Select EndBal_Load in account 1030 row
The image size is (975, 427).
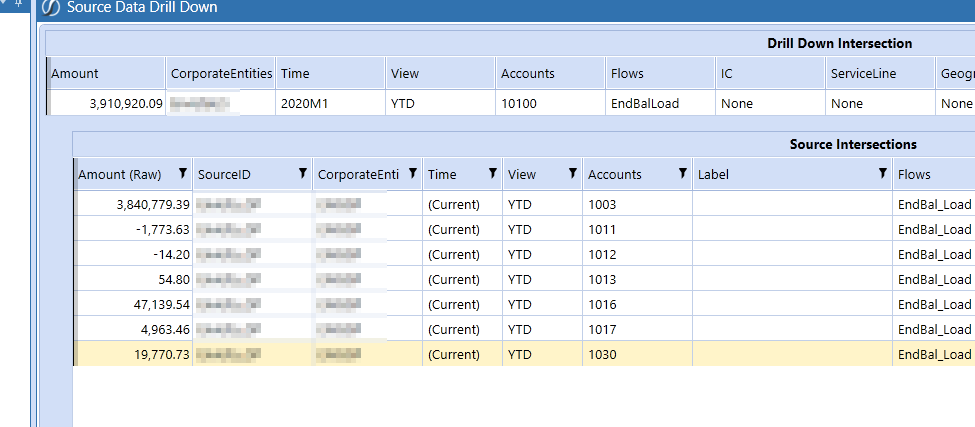[934, 354]
